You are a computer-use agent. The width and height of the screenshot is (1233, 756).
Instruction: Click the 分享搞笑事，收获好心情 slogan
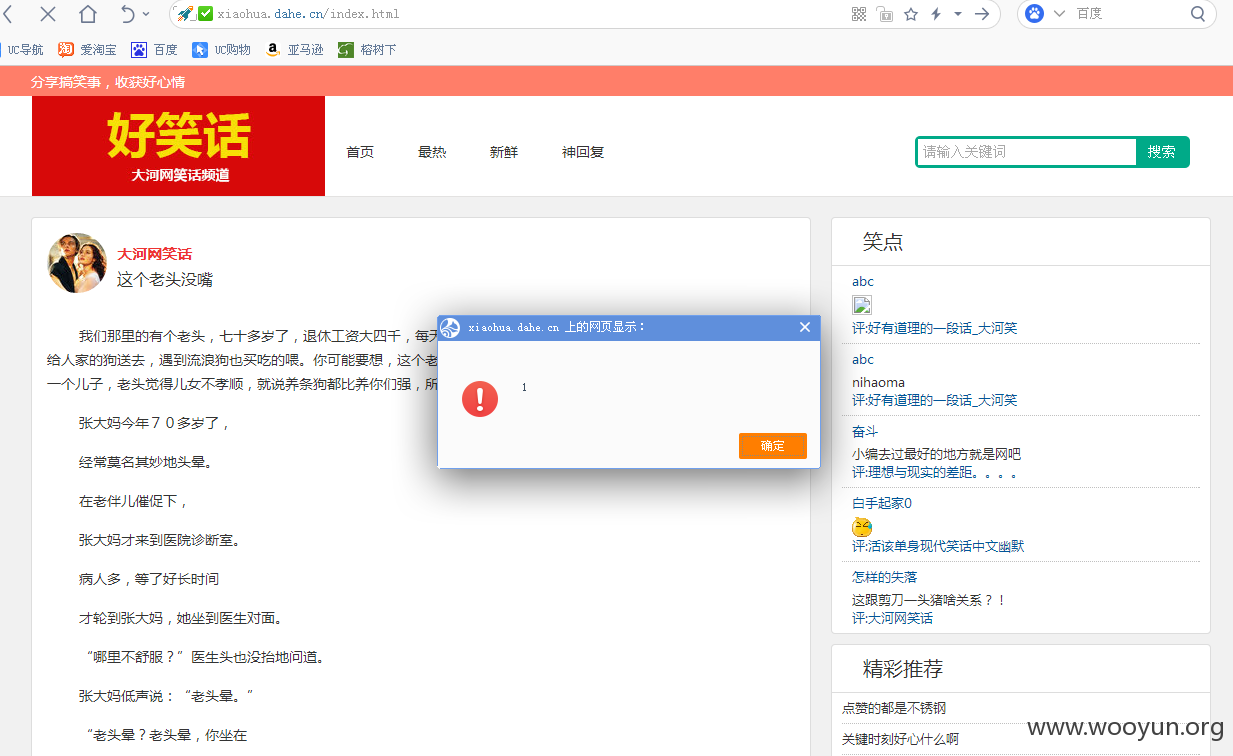pyautogui.click(x=108, y=82)
